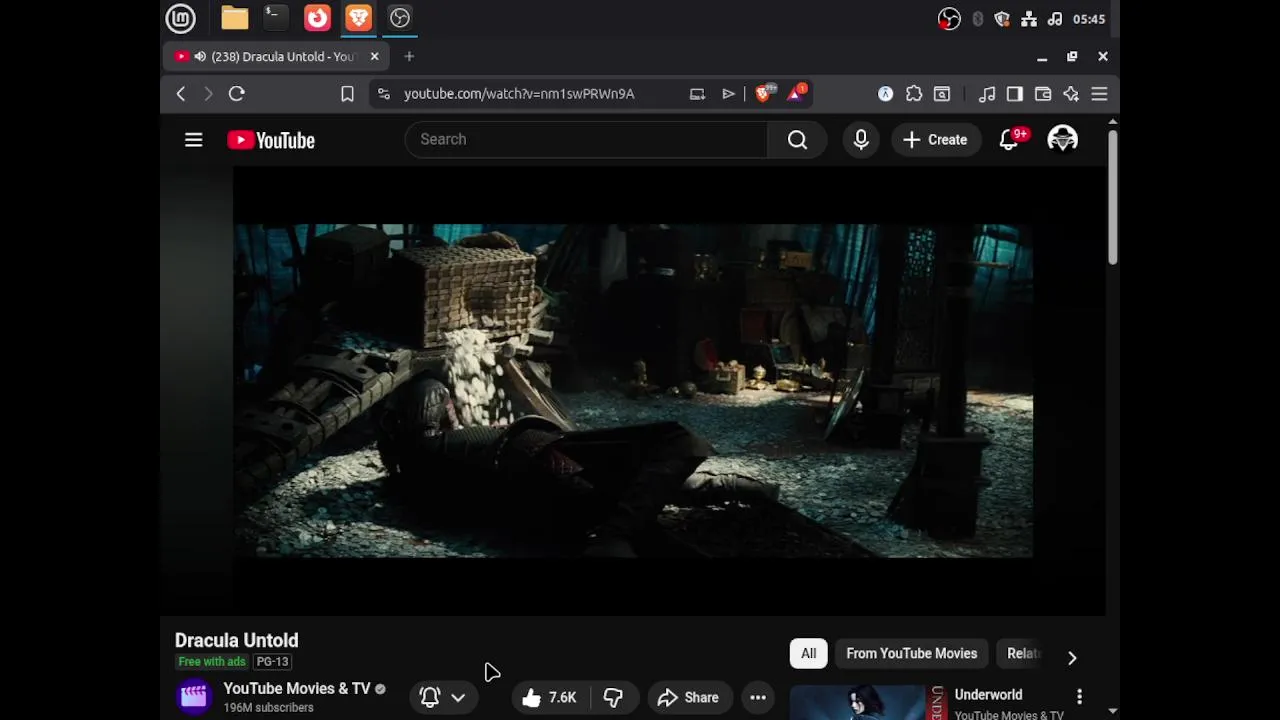Click the scrollbar down arrow
This screenshot has height=720, width=1280.
click(1112, 711)
